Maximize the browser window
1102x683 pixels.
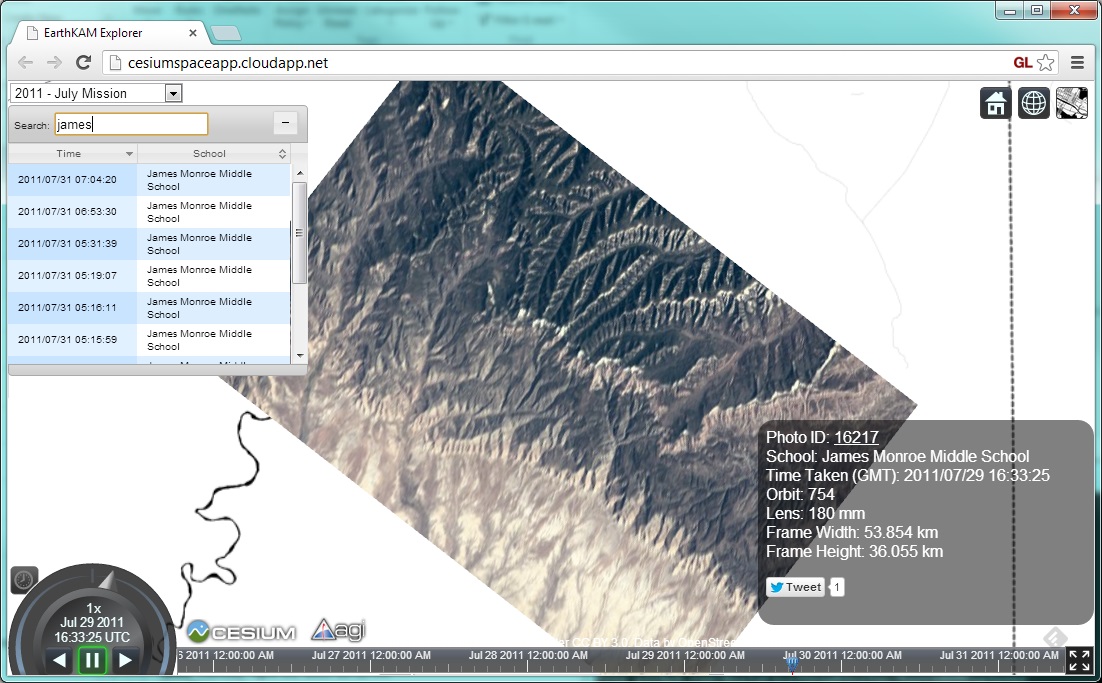pos(1037,11)
